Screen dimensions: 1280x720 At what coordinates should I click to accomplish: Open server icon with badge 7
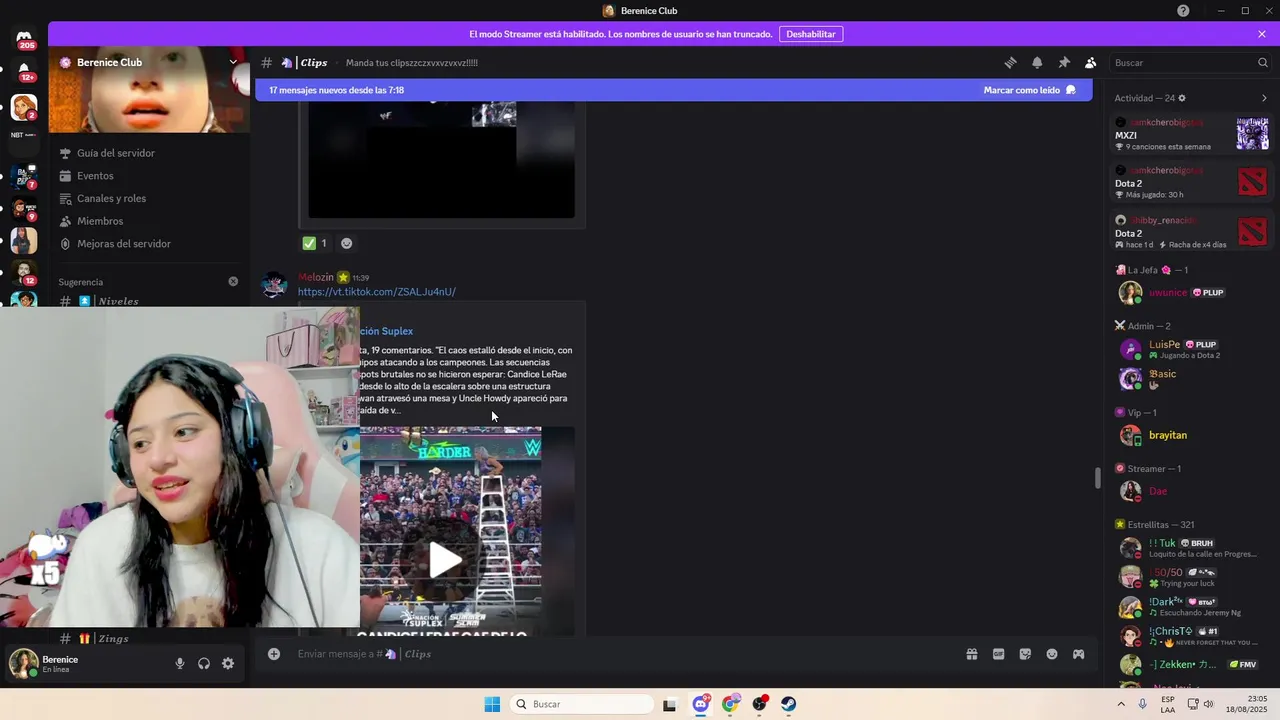(x=24, y=178)
